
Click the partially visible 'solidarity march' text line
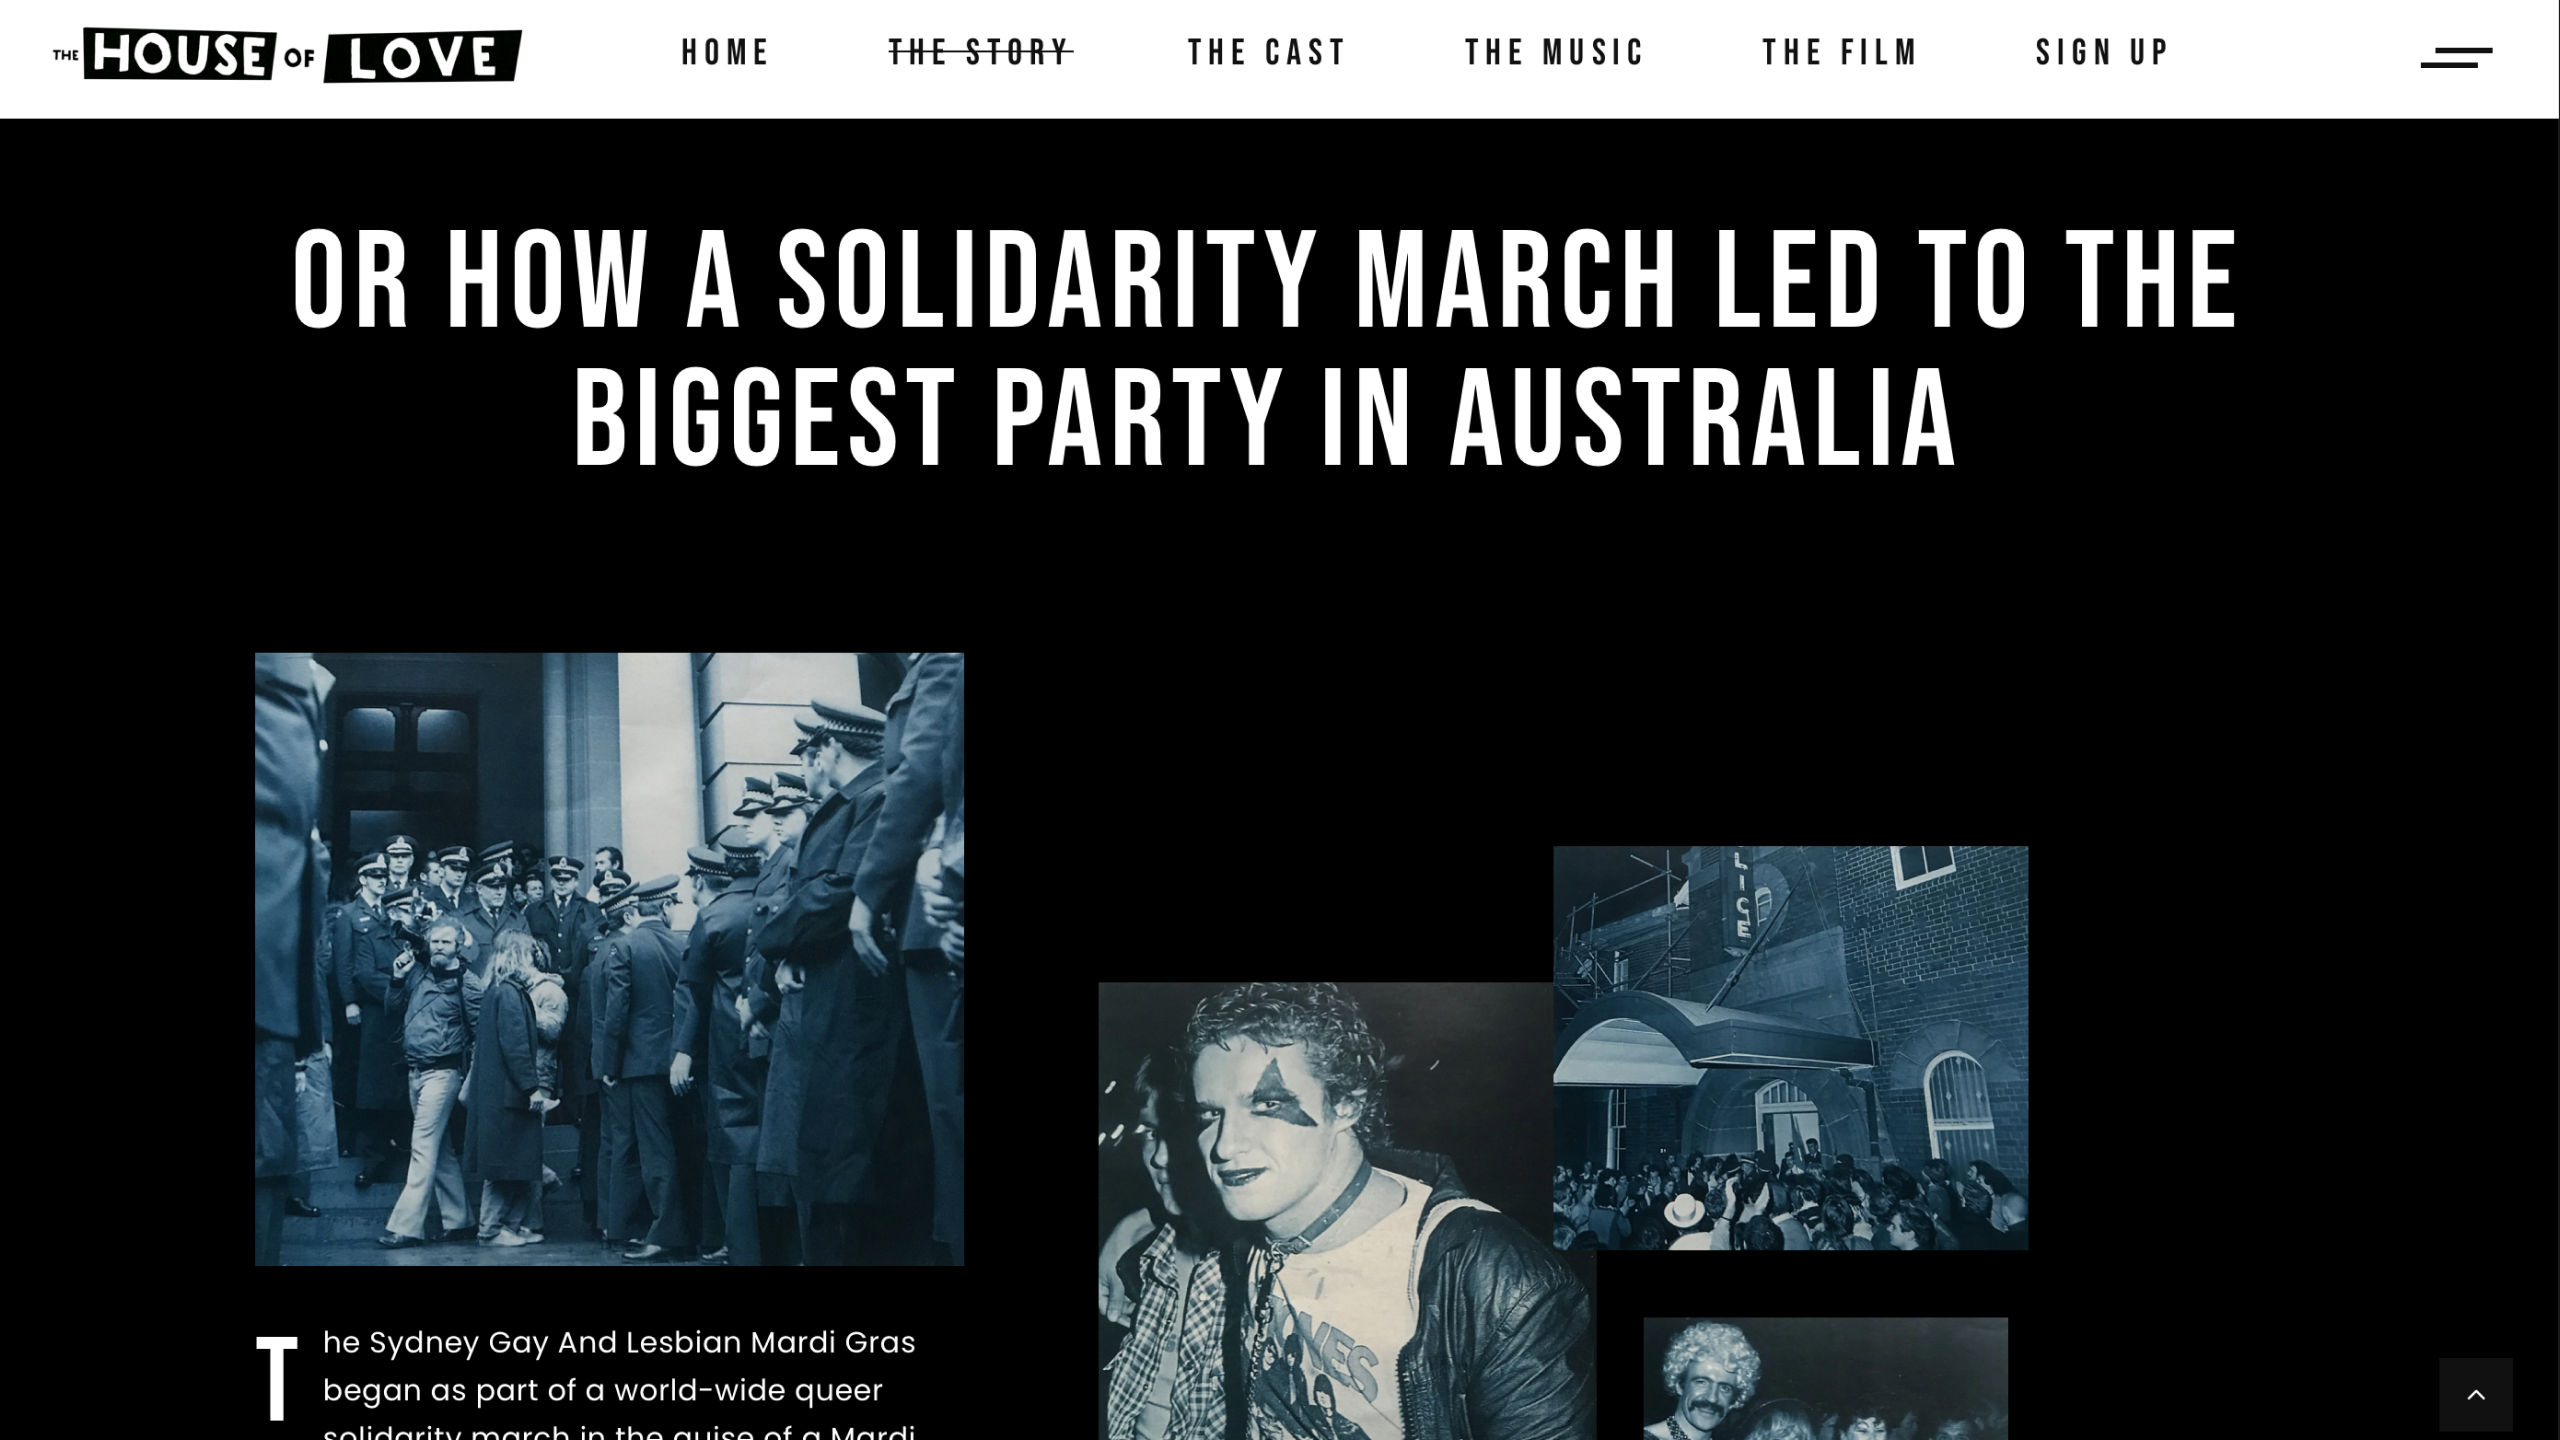tap(619, 1430)
